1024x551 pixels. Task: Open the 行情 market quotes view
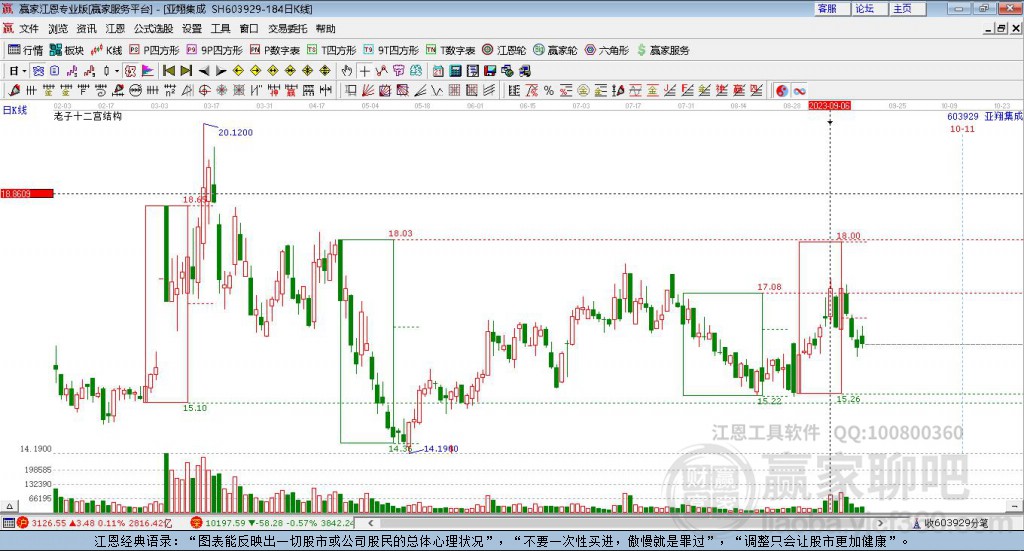[25, 50]
